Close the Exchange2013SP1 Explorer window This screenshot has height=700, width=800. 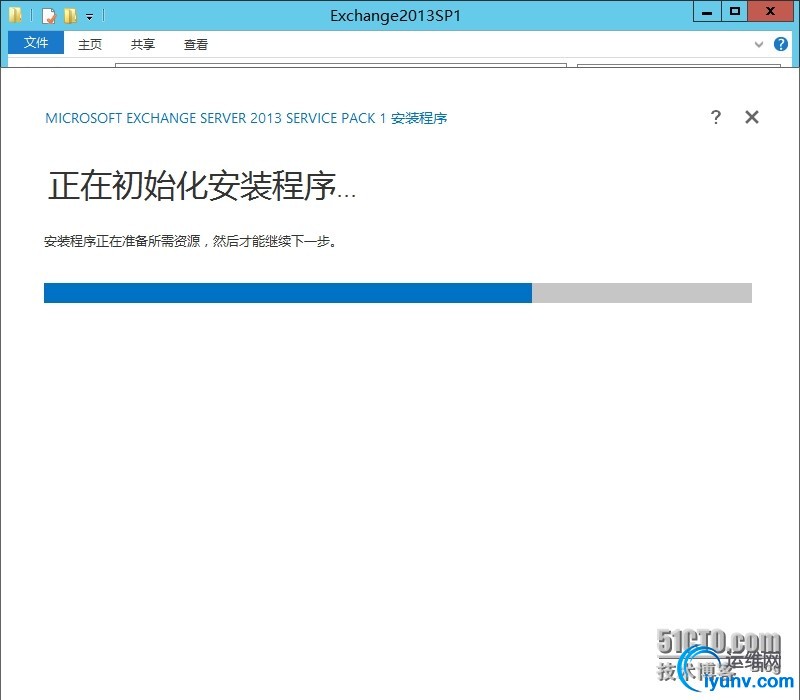[x=770, y=12]
